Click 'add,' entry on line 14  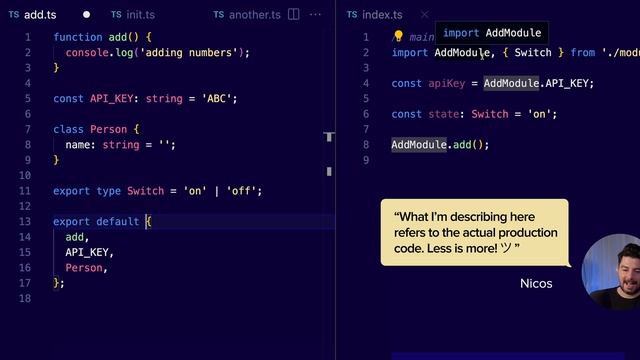point(77,237)
